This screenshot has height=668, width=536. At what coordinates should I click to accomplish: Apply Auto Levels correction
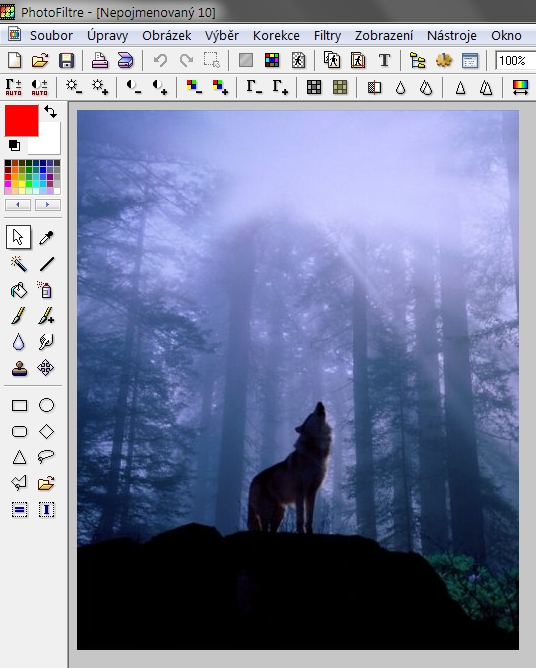click(14, 87)
